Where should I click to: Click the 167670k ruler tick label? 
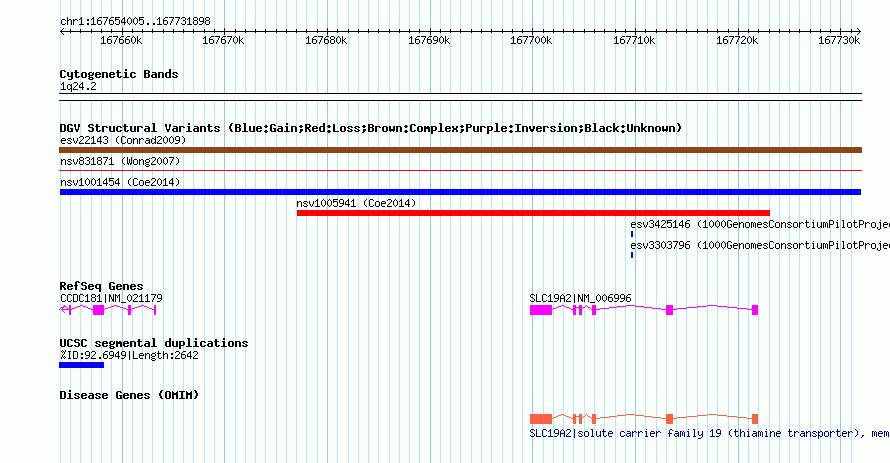[224, 40]
